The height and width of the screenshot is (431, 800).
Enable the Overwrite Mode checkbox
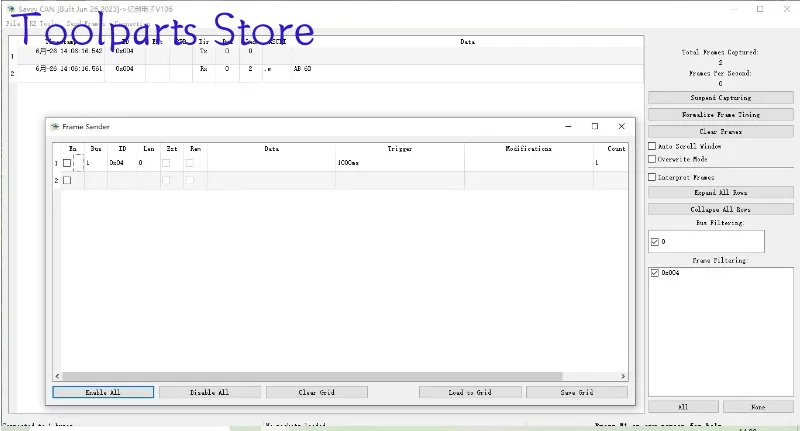coord(652,159)
